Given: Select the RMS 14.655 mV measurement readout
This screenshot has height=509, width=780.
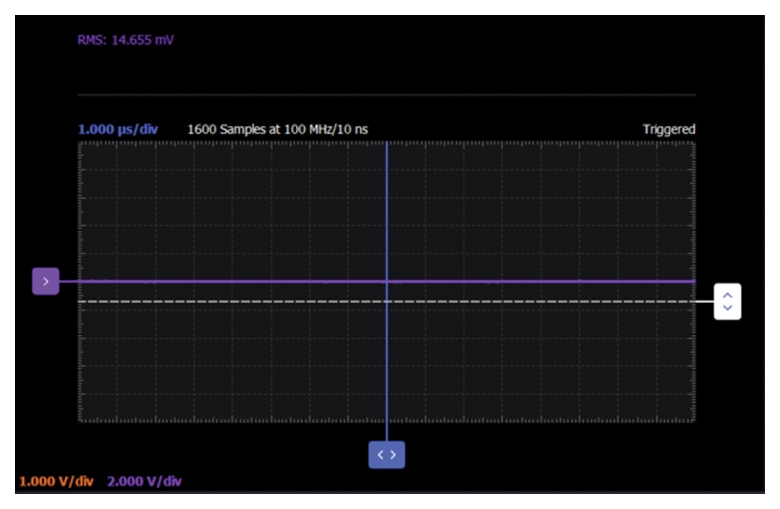Looking at the screenshot, I should coord(126,40).
